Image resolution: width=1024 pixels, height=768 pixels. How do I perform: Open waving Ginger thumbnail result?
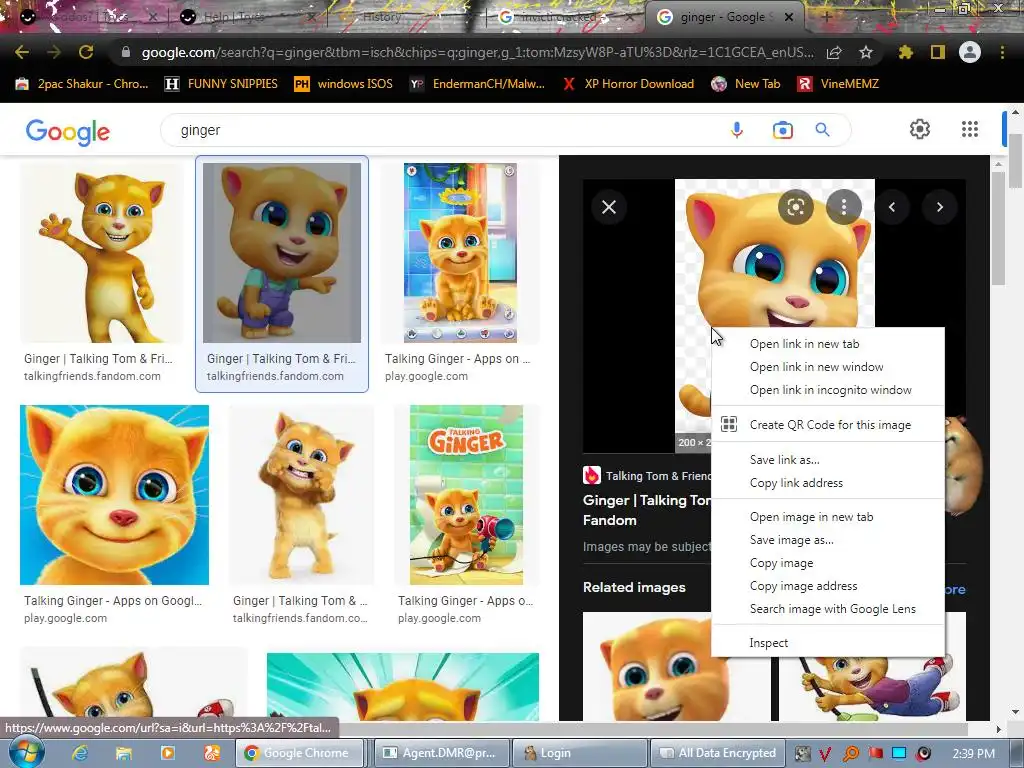point(102,253)
